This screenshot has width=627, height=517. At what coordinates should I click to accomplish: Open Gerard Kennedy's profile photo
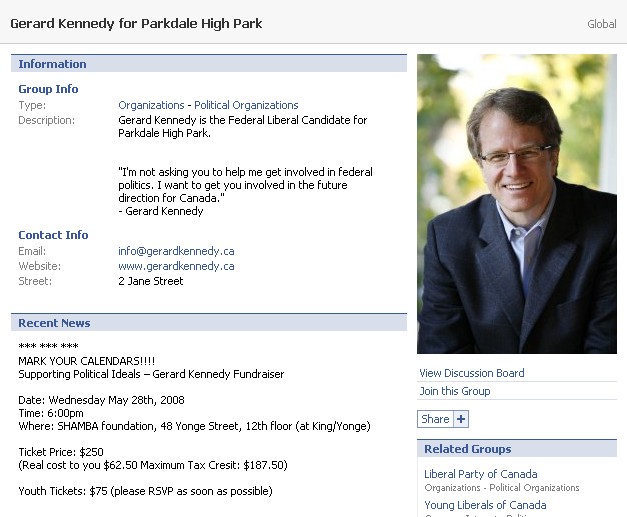coord(516,203)
